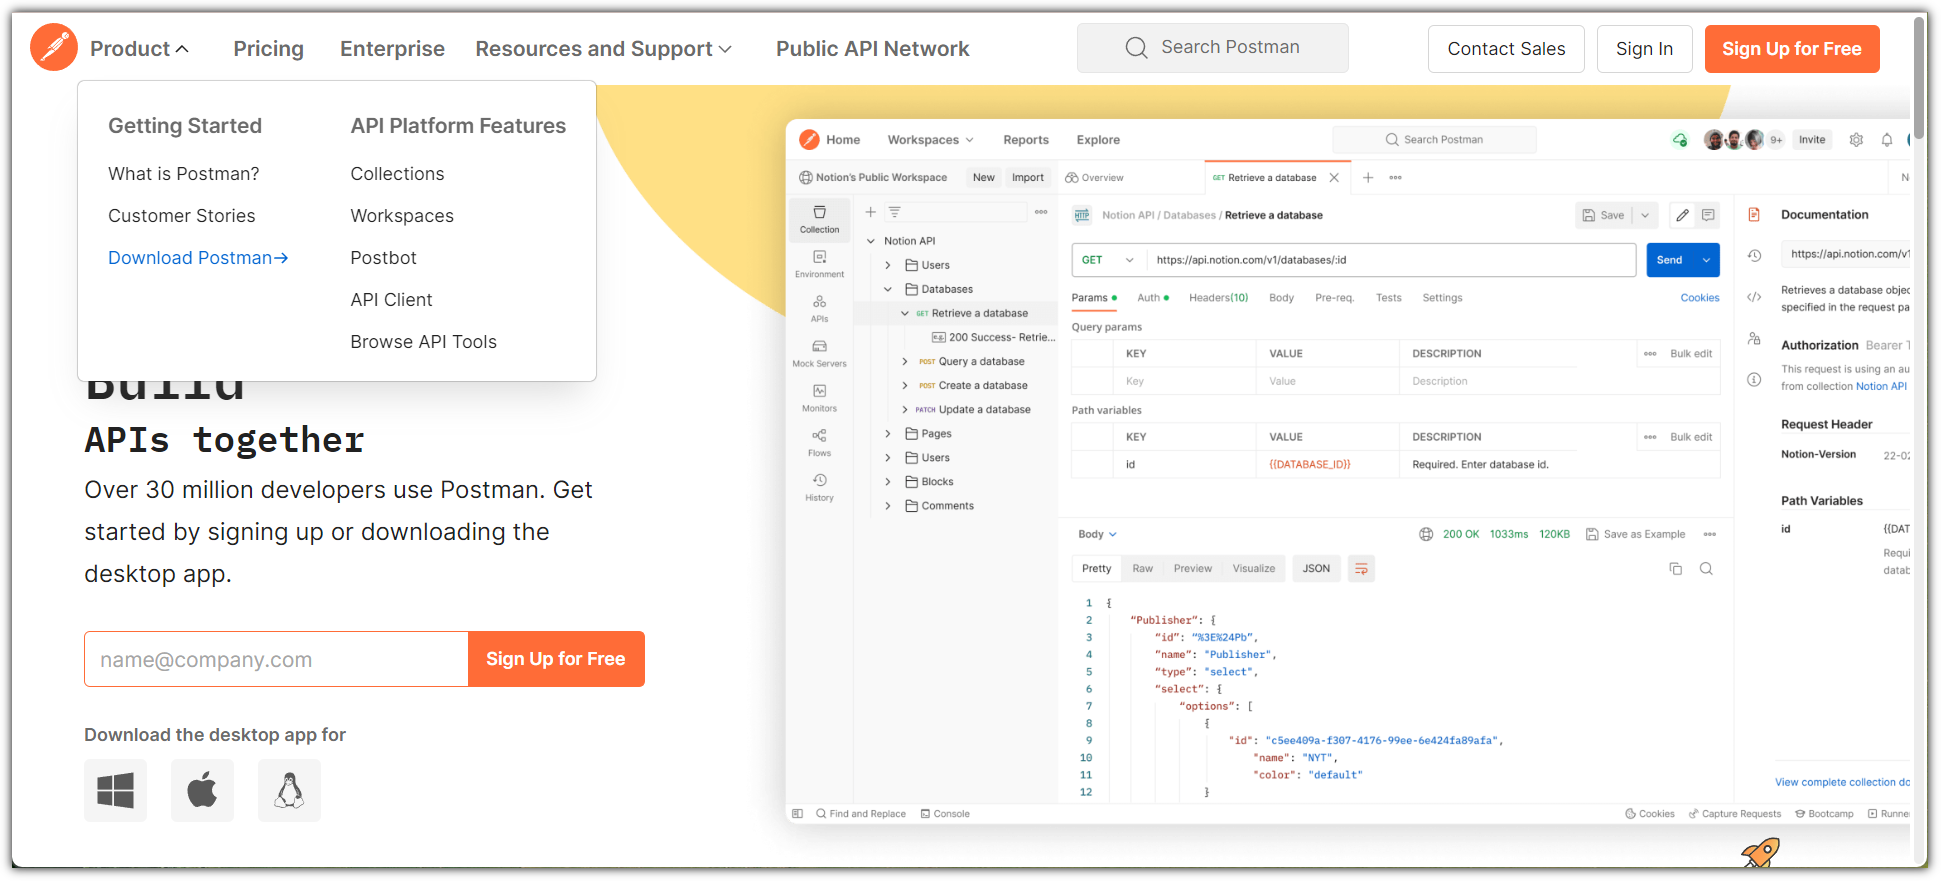Screen dimensions: 1941x881
Task: Click the network globe icon beside 200 OK
Action: [x=1426, y=534]
